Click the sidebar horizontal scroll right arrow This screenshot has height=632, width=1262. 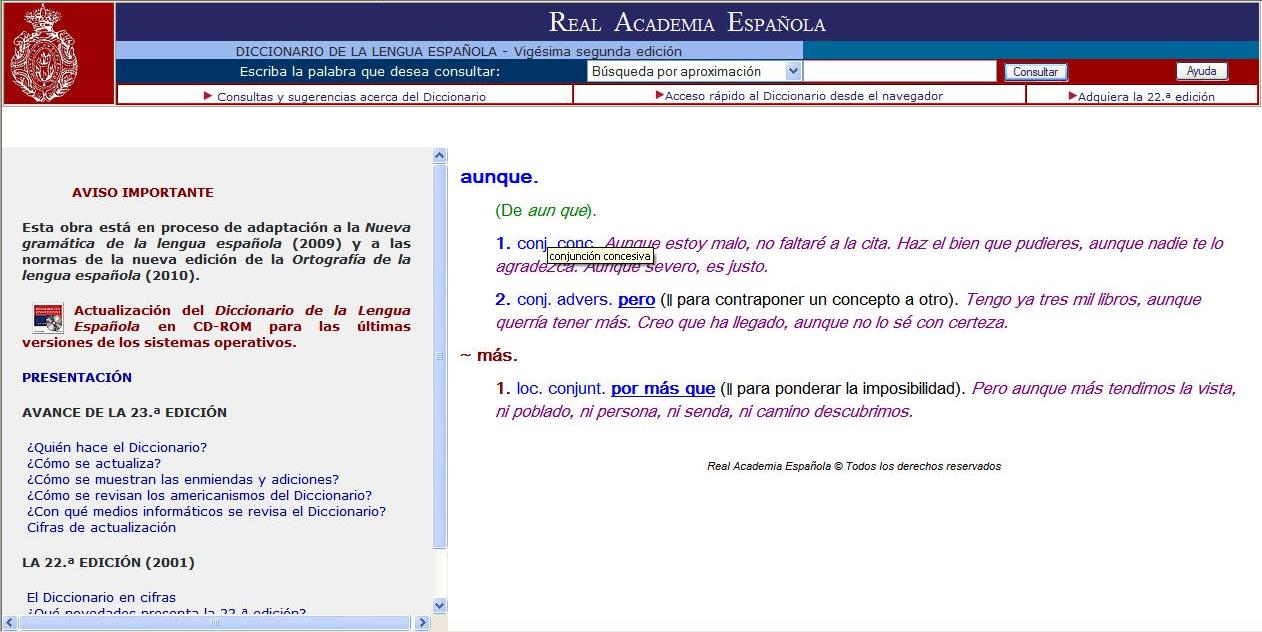(422, 623)
